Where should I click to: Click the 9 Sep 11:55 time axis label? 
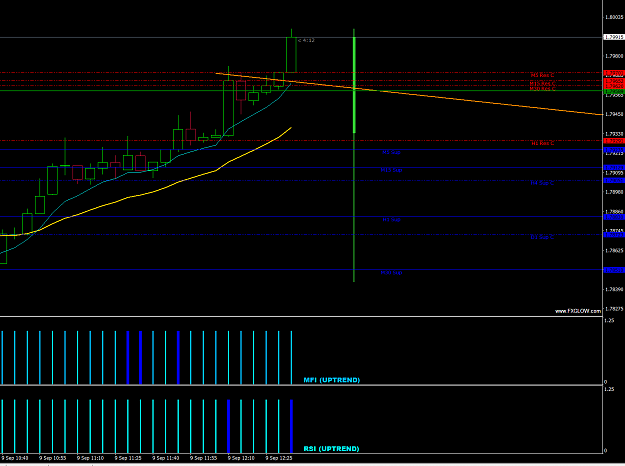point(203,458)
